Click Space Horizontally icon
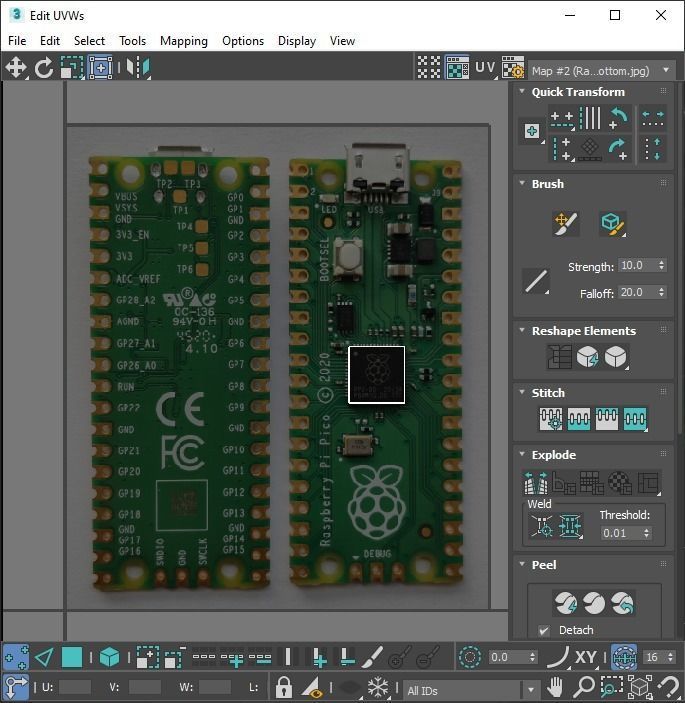 coord(653,119)
